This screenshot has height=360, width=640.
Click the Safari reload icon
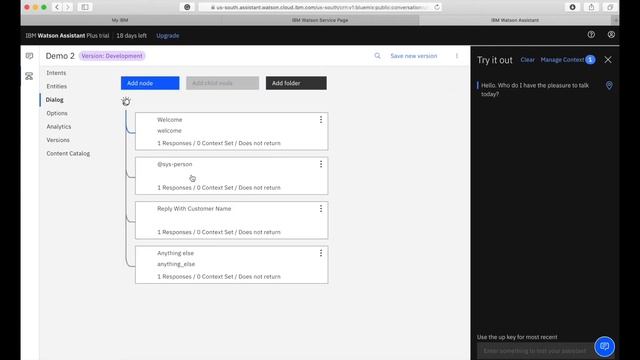(x=437, y=7)
